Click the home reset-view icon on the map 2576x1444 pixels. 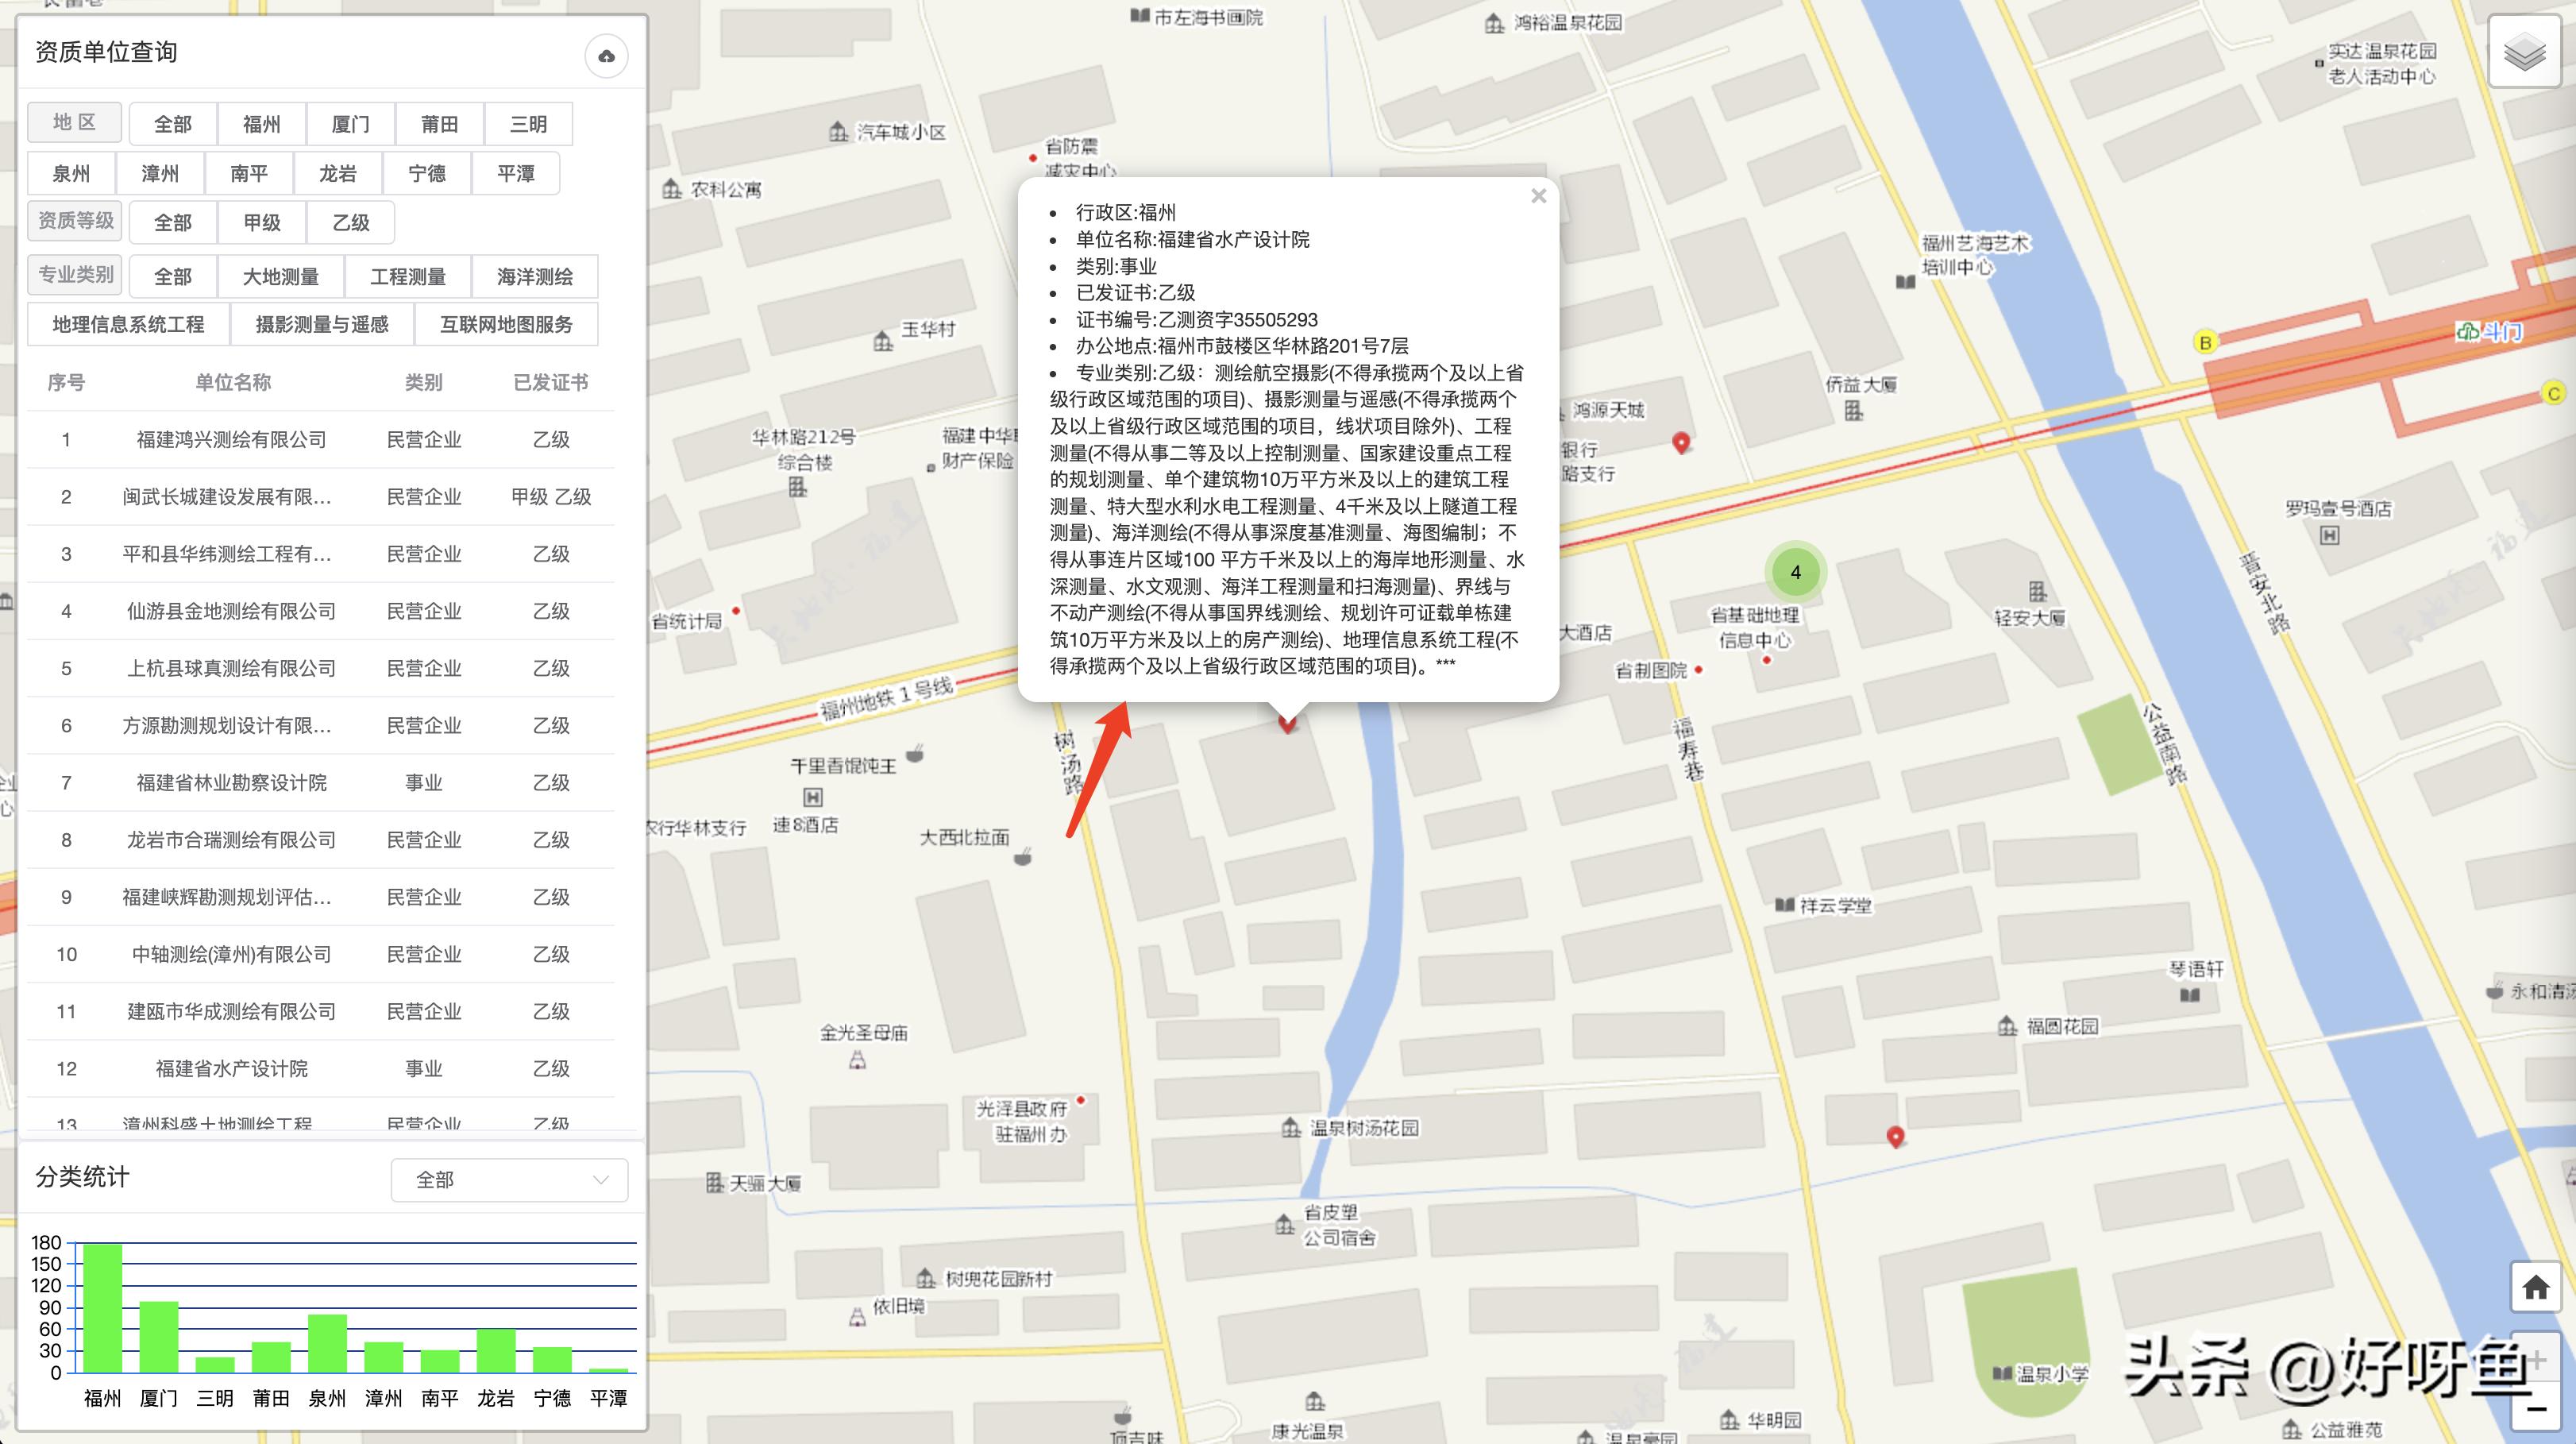coord(2537,1287)
